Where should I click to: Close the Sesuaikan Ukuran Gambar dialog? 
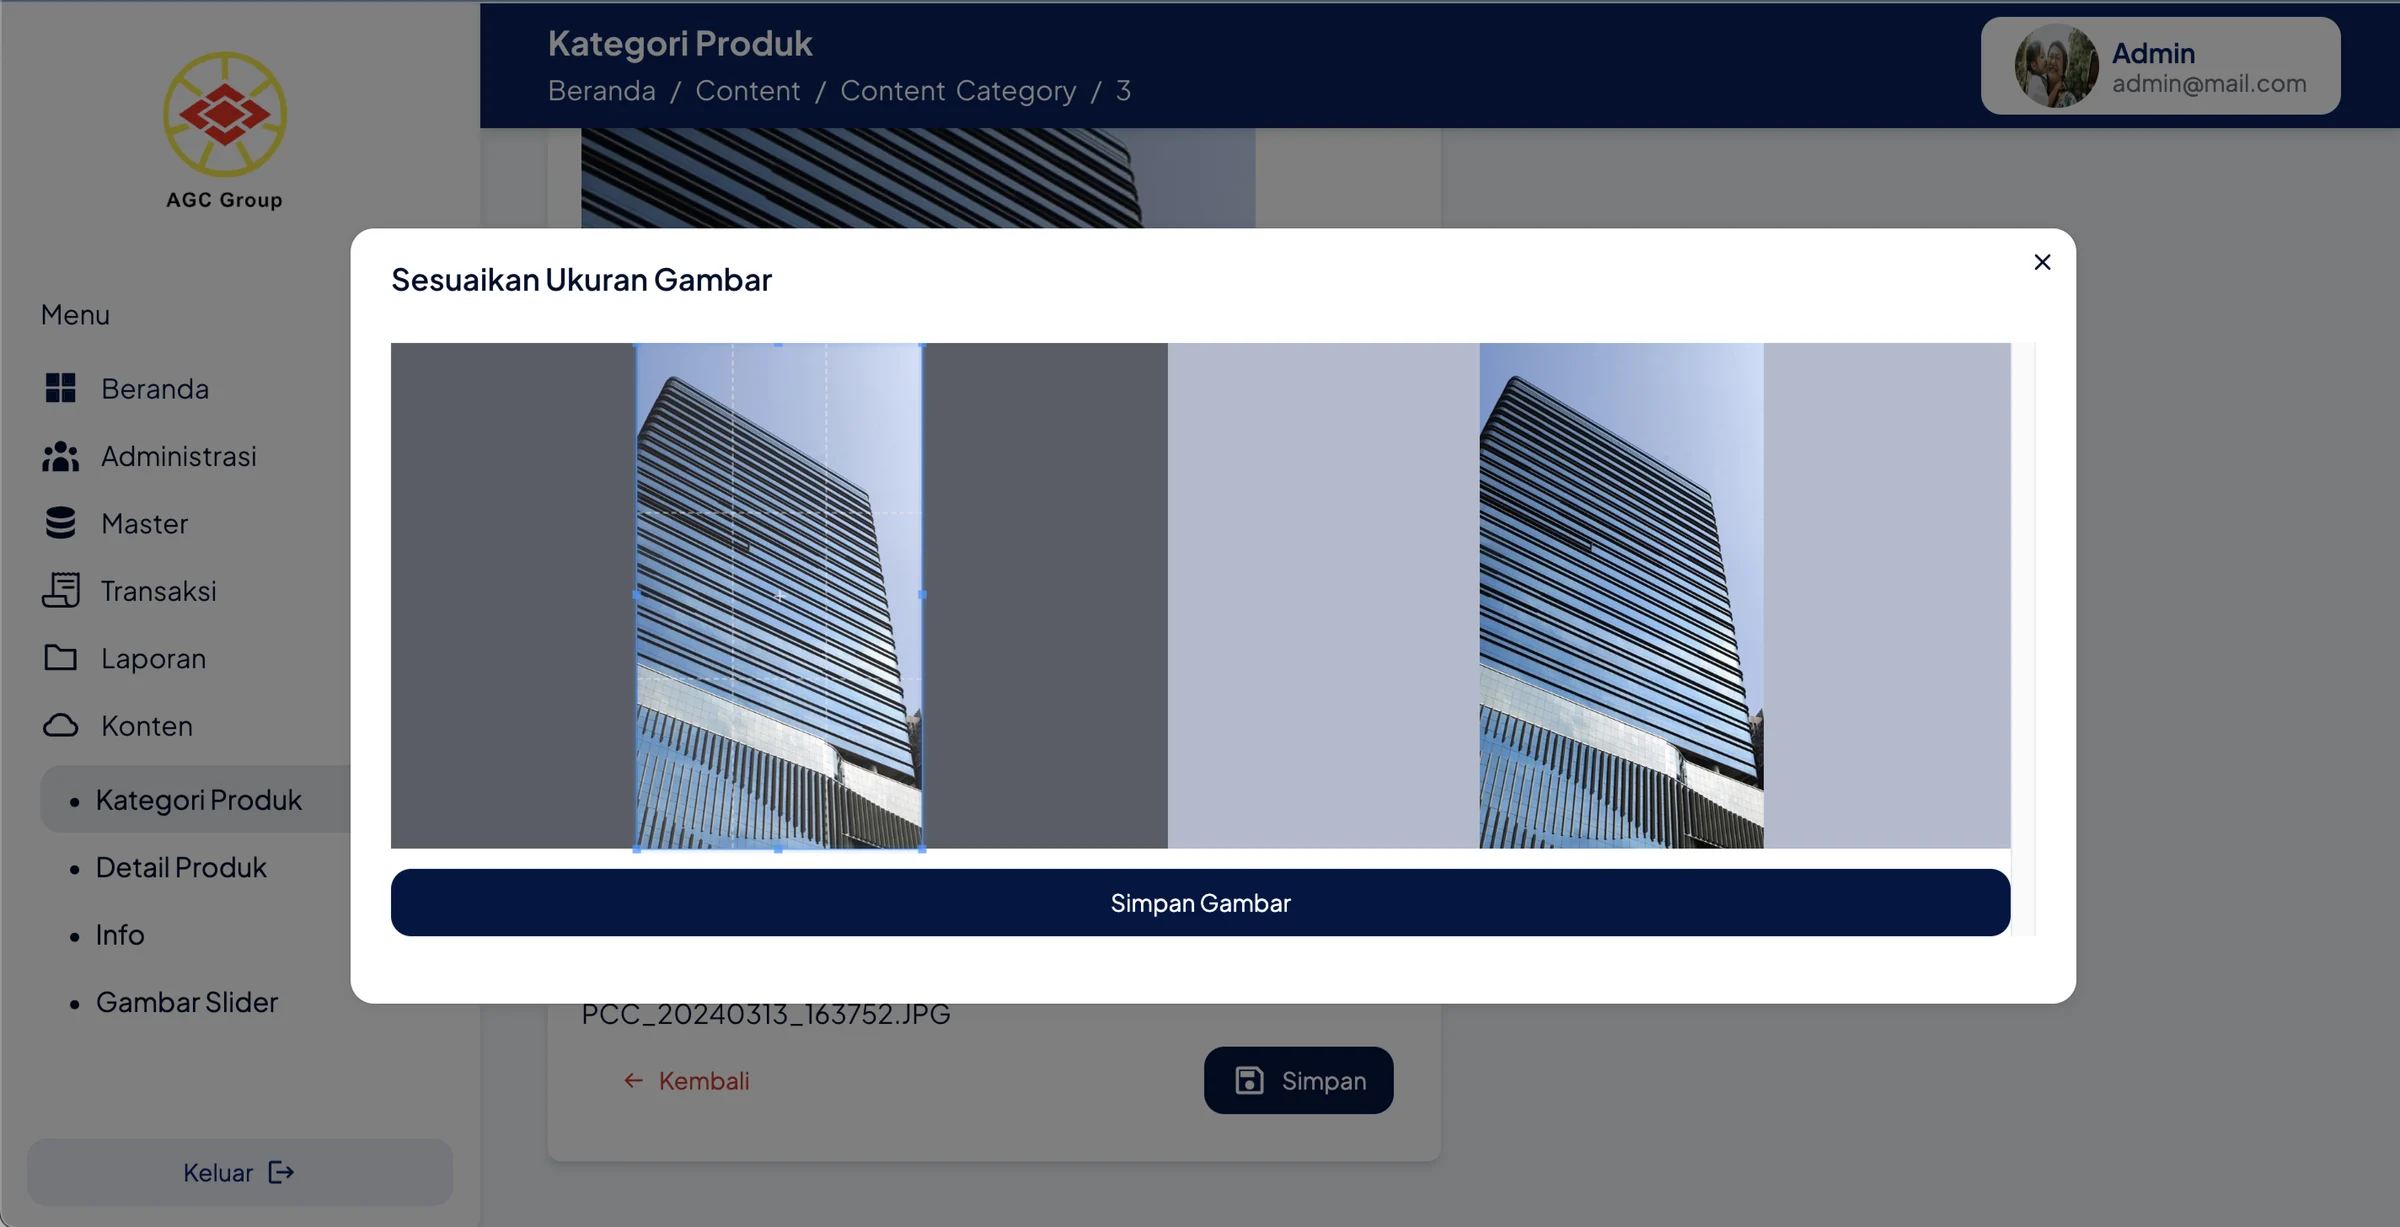[2042, 262]
